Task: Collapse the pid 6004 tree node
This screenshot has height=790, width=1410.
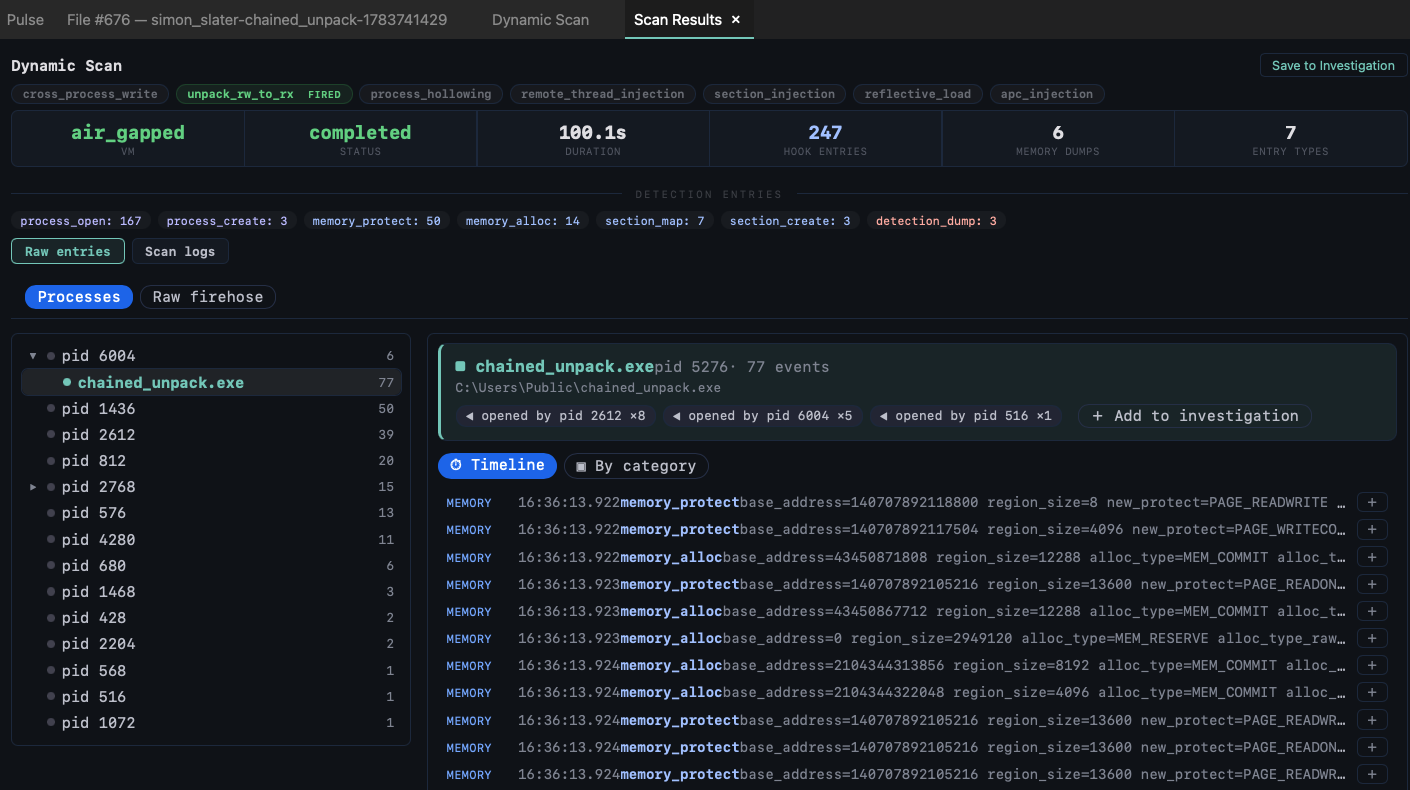Action: (33, 356)
